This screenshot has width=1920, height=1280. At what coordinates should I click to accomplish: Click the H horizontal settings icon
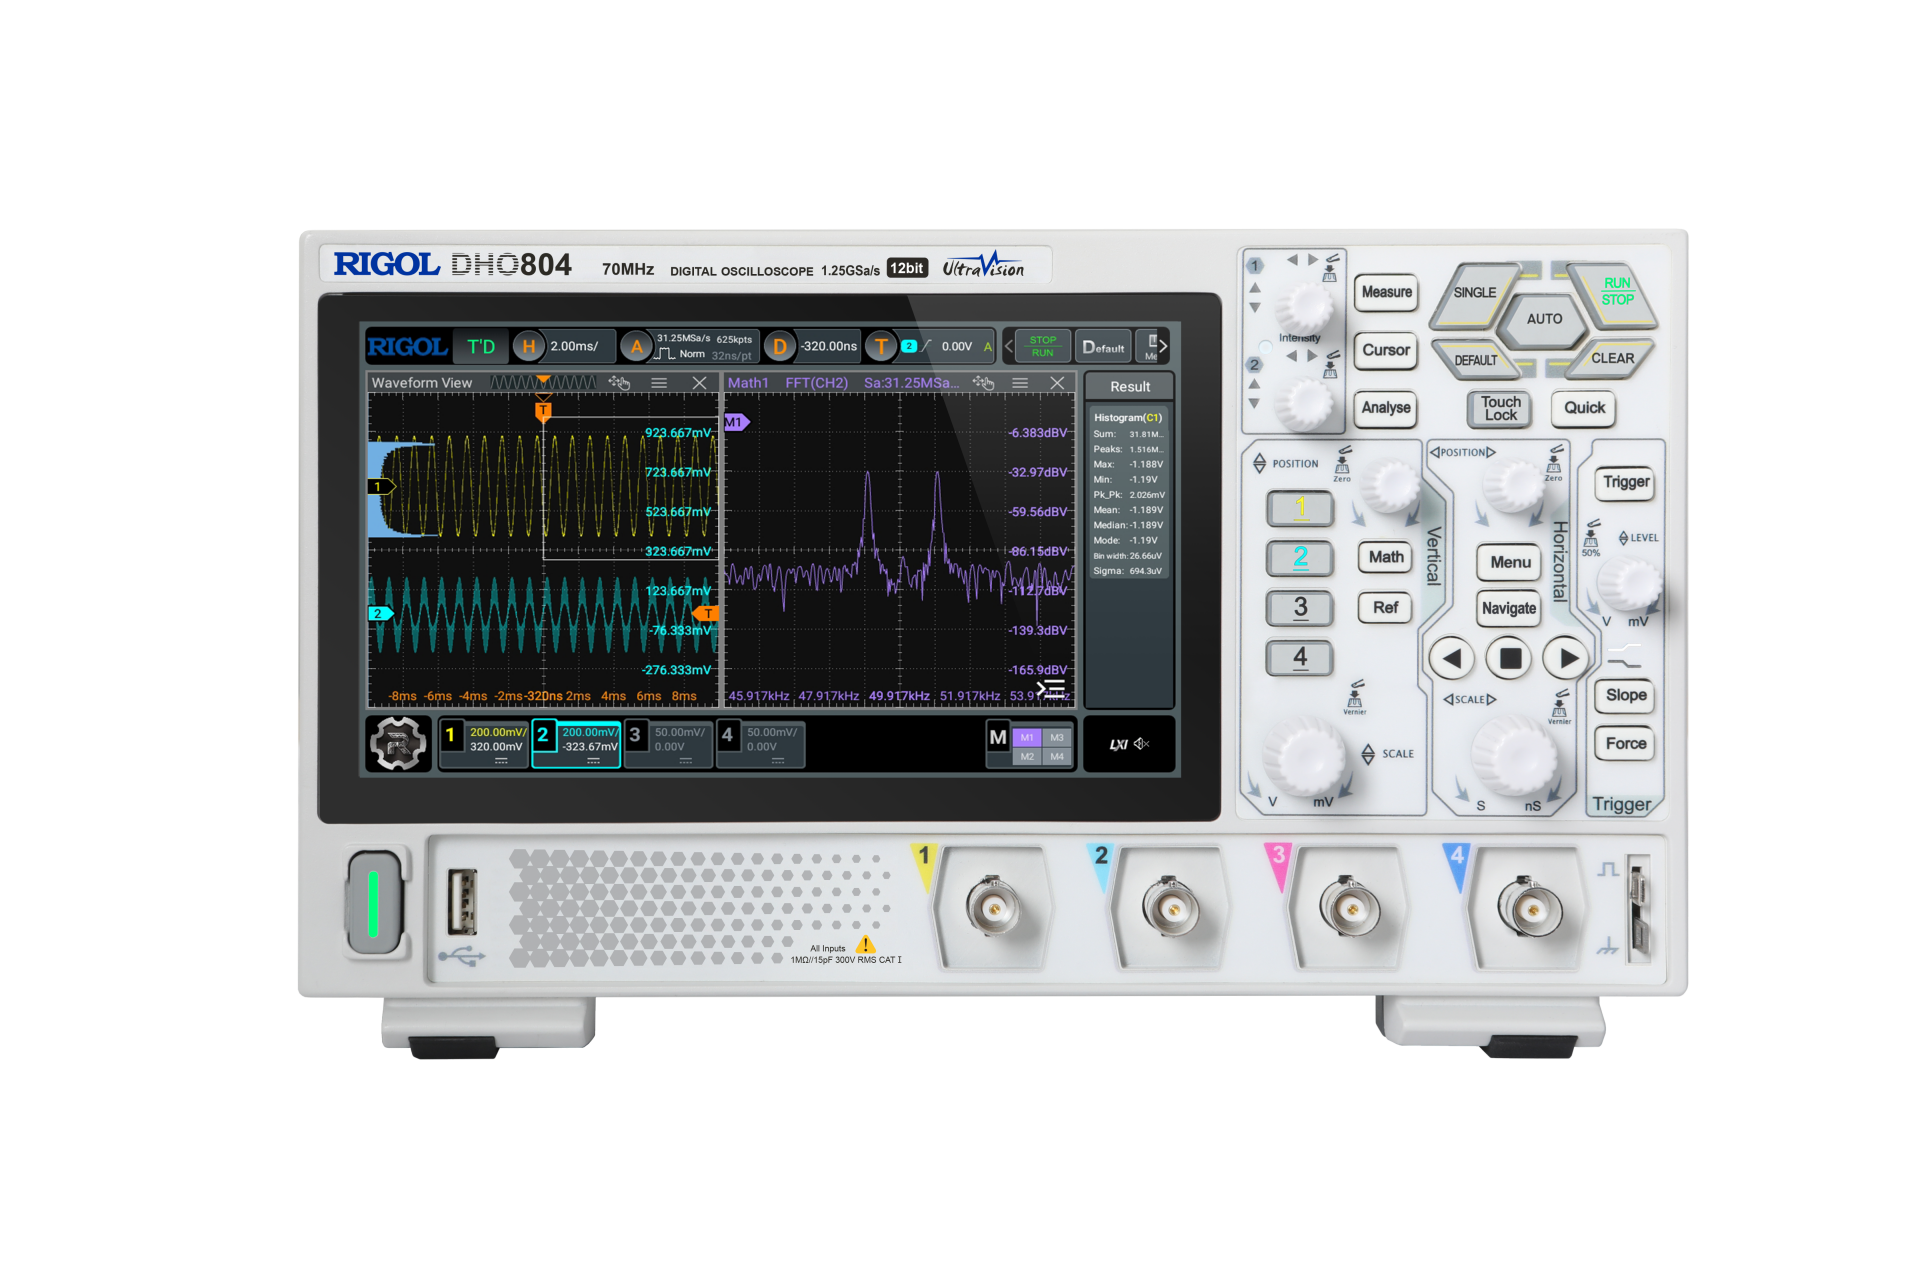[529, 347]
